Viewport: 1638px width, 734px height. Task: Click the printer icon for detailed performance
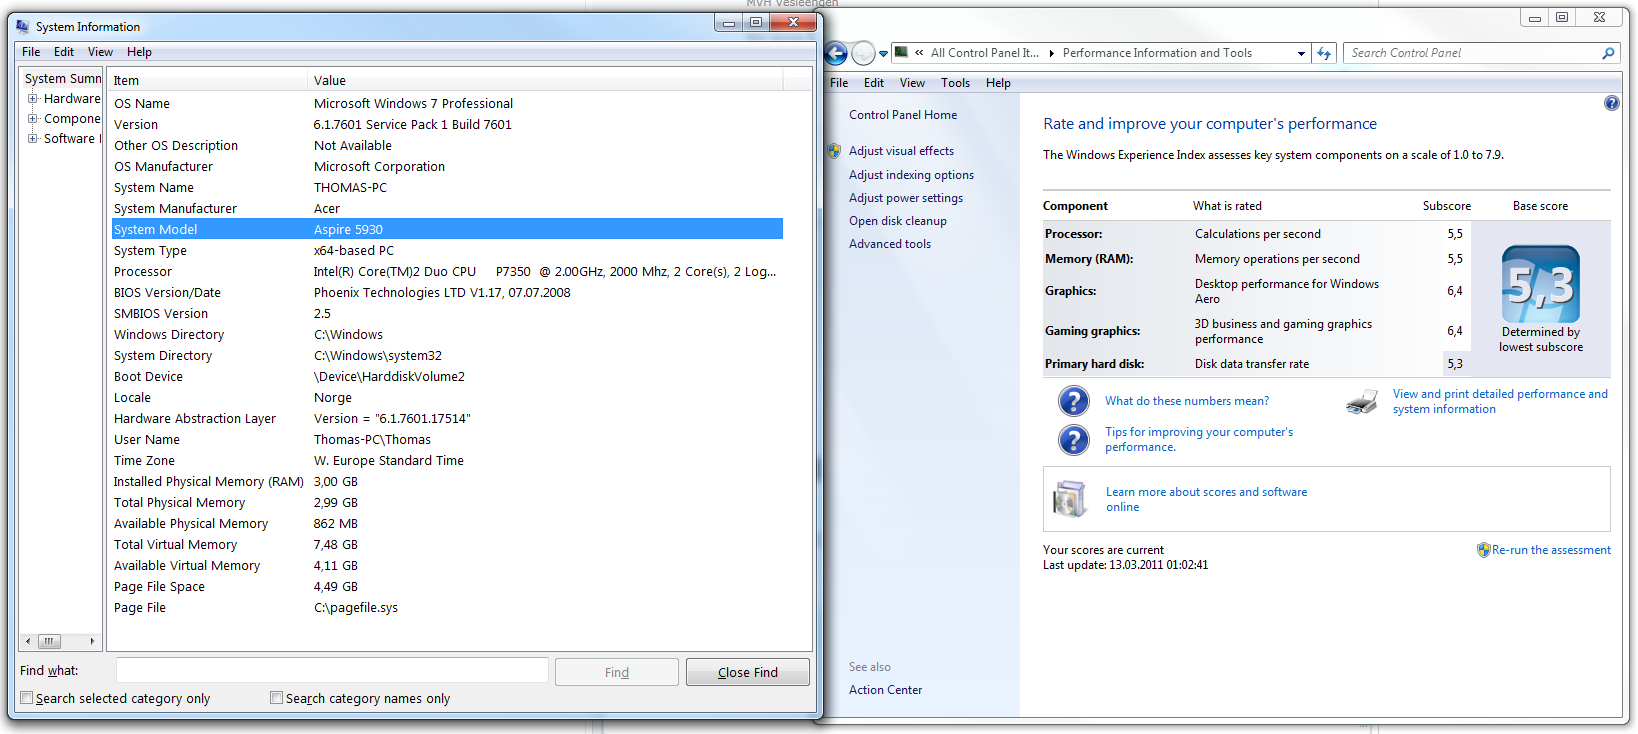pos(1362,401)
